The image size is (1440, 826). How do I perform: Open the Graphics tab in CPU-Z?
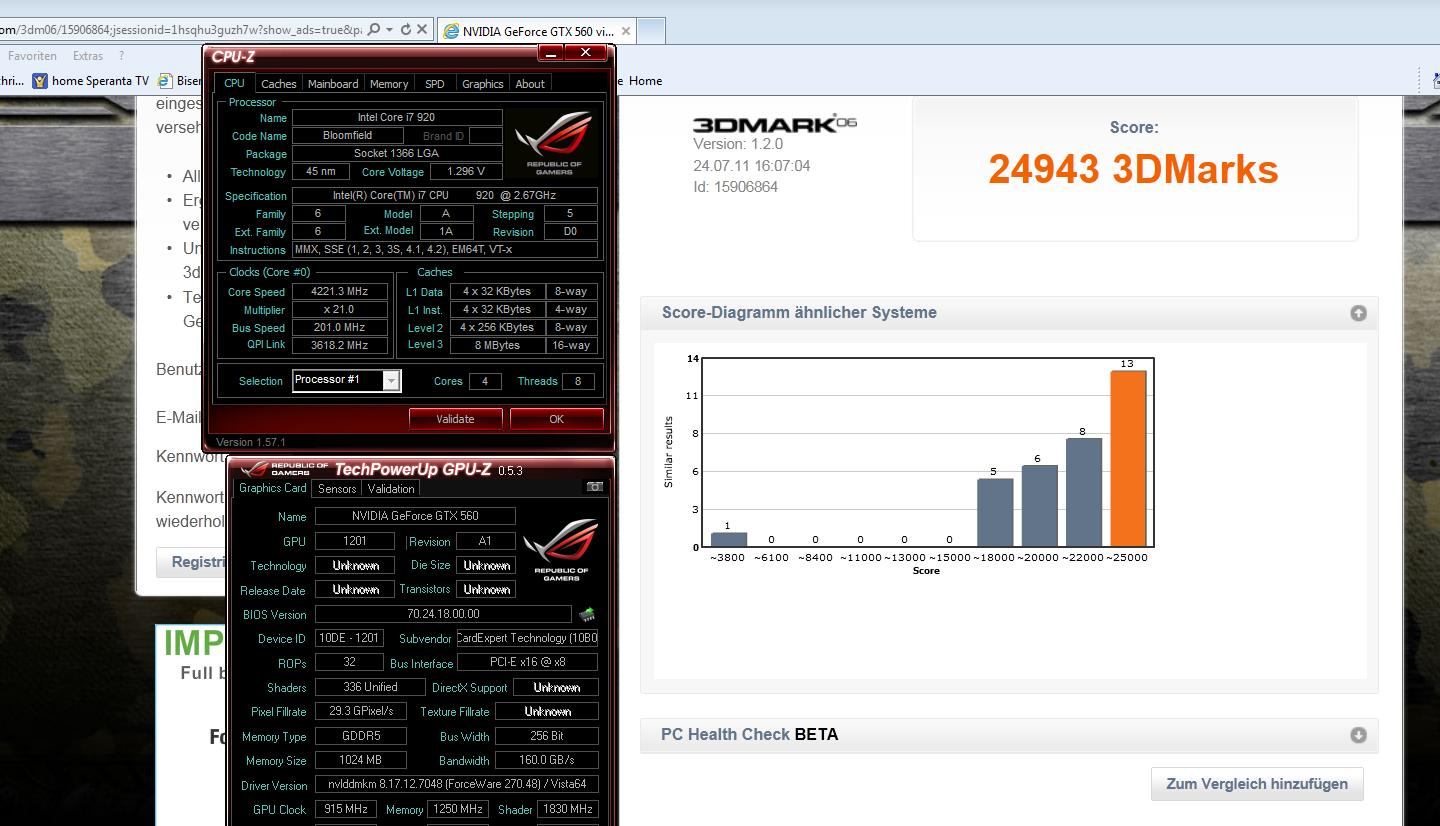tap(482, 84)
